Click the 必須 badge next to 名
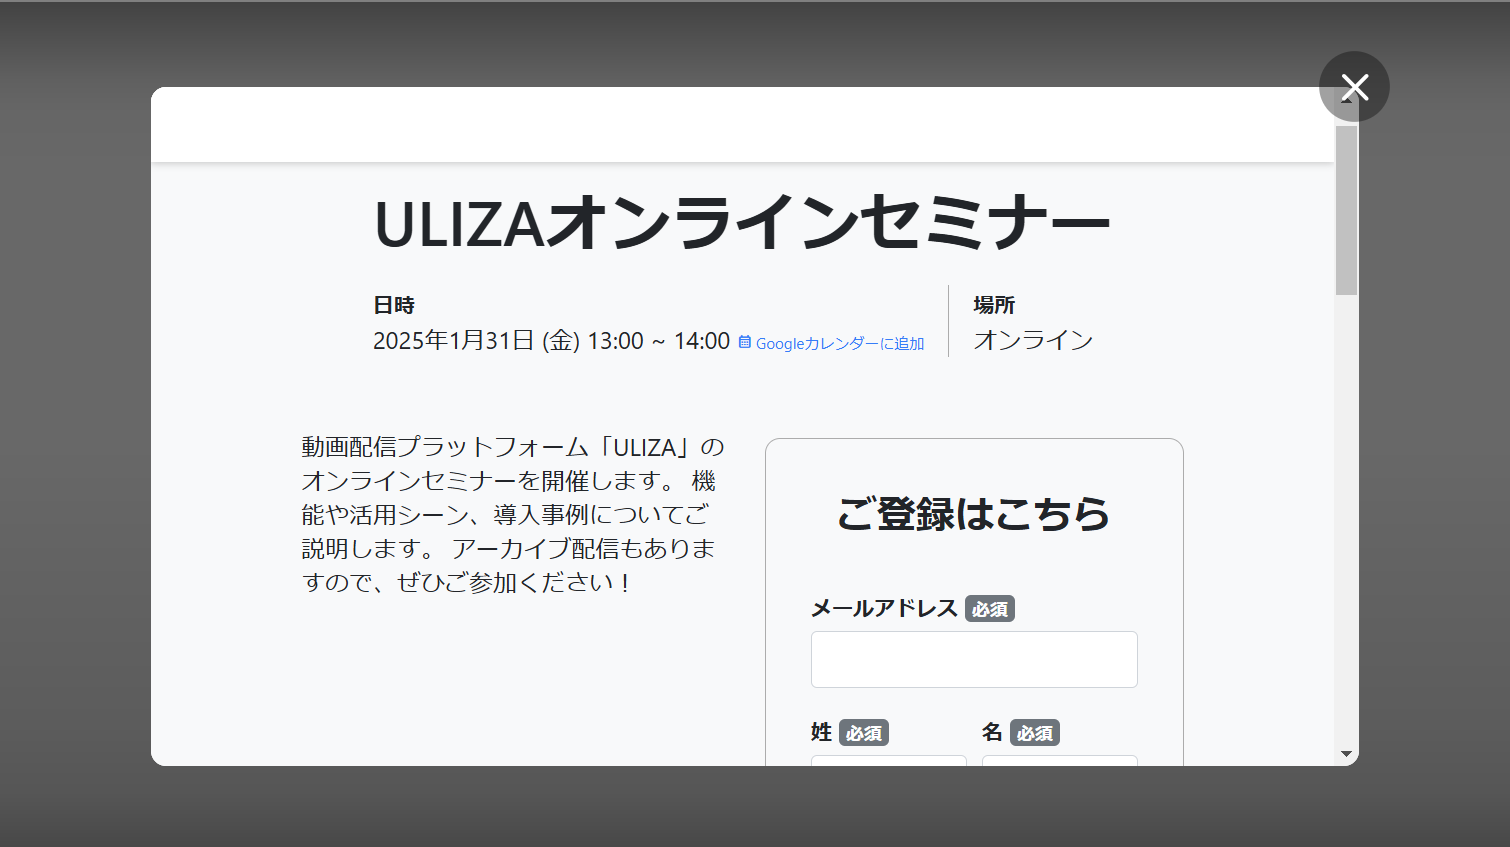This screenshot has width=1510, height=847. (x=1035, y=733)
